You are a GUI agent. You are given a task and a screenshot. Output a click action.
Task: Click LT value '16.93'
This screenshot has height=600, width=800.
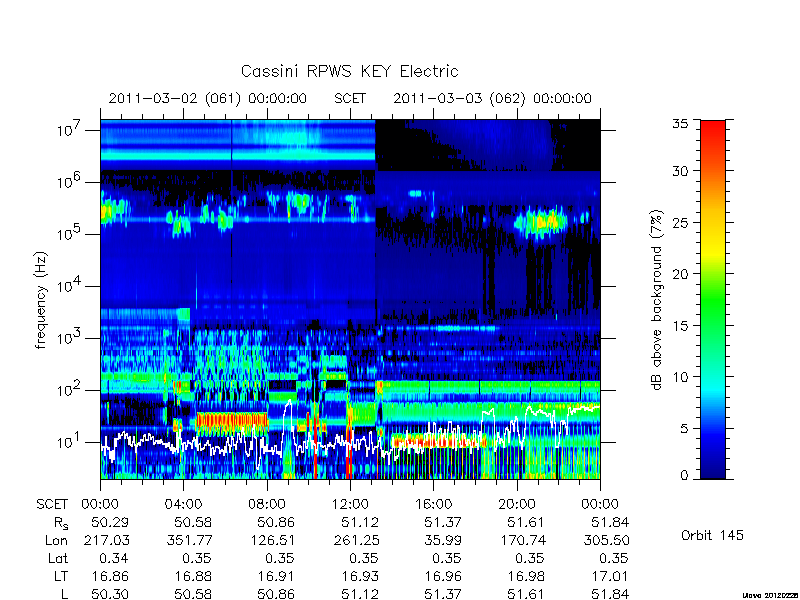[x=360, y=577]
